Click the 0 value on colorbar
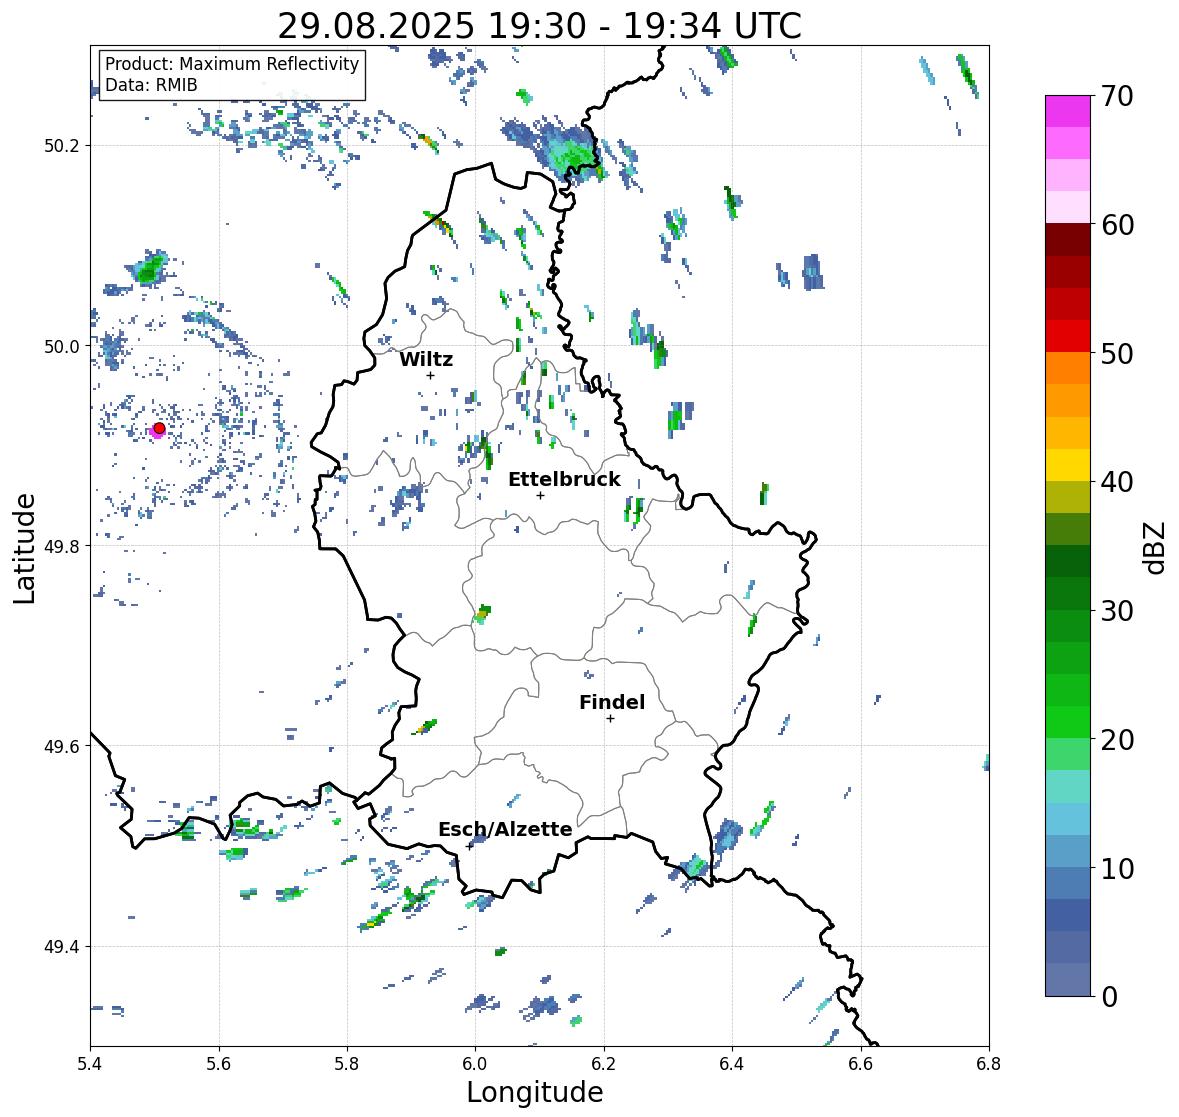This screenshot has width=1179, height=1117. tap(1109, 997)
